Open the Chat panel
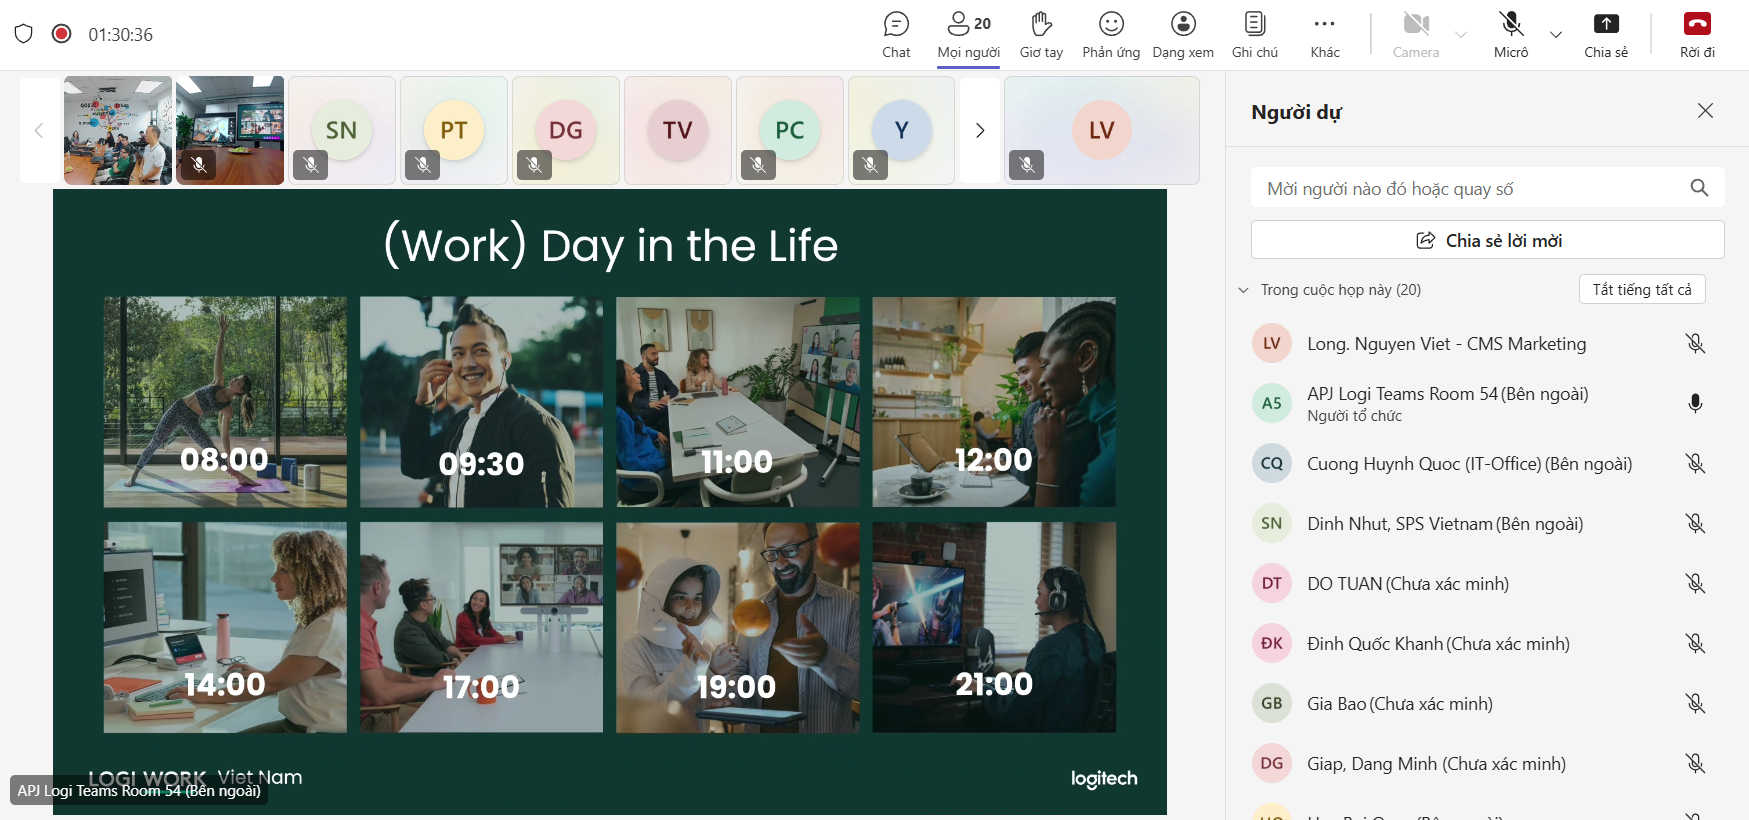 [896, 35]
